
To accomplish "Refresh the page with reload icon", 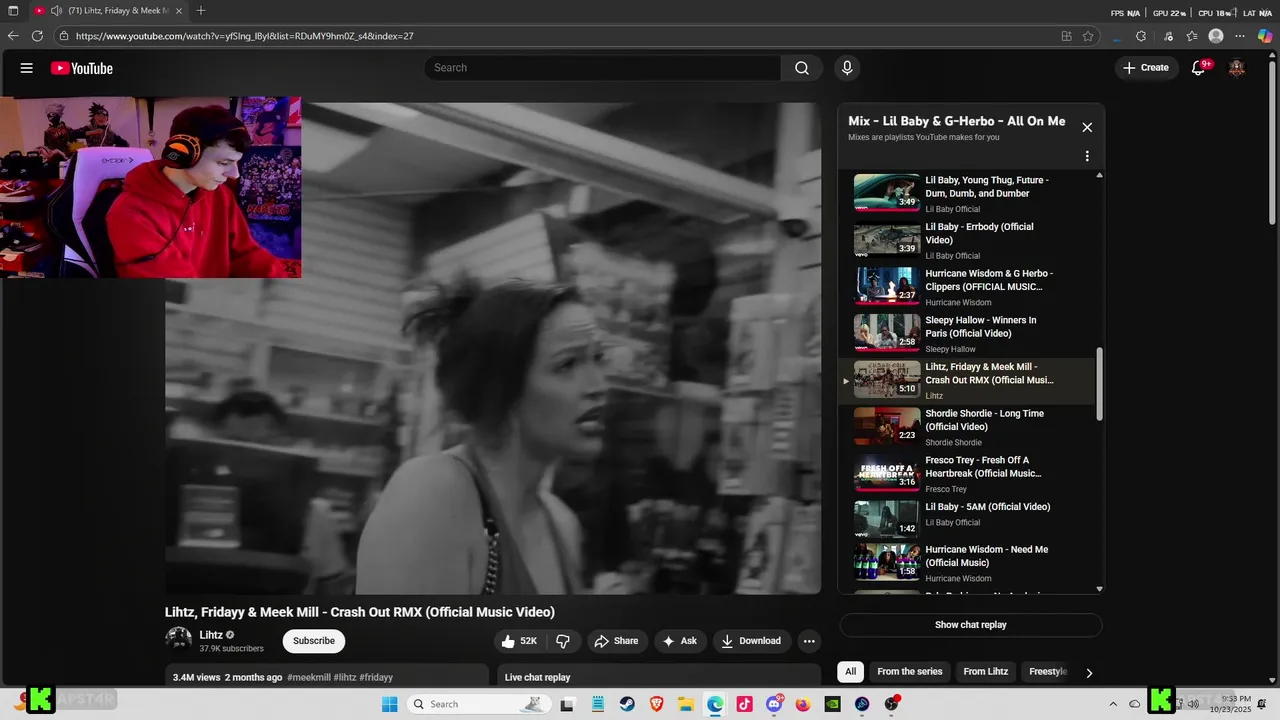I will 37,36.
